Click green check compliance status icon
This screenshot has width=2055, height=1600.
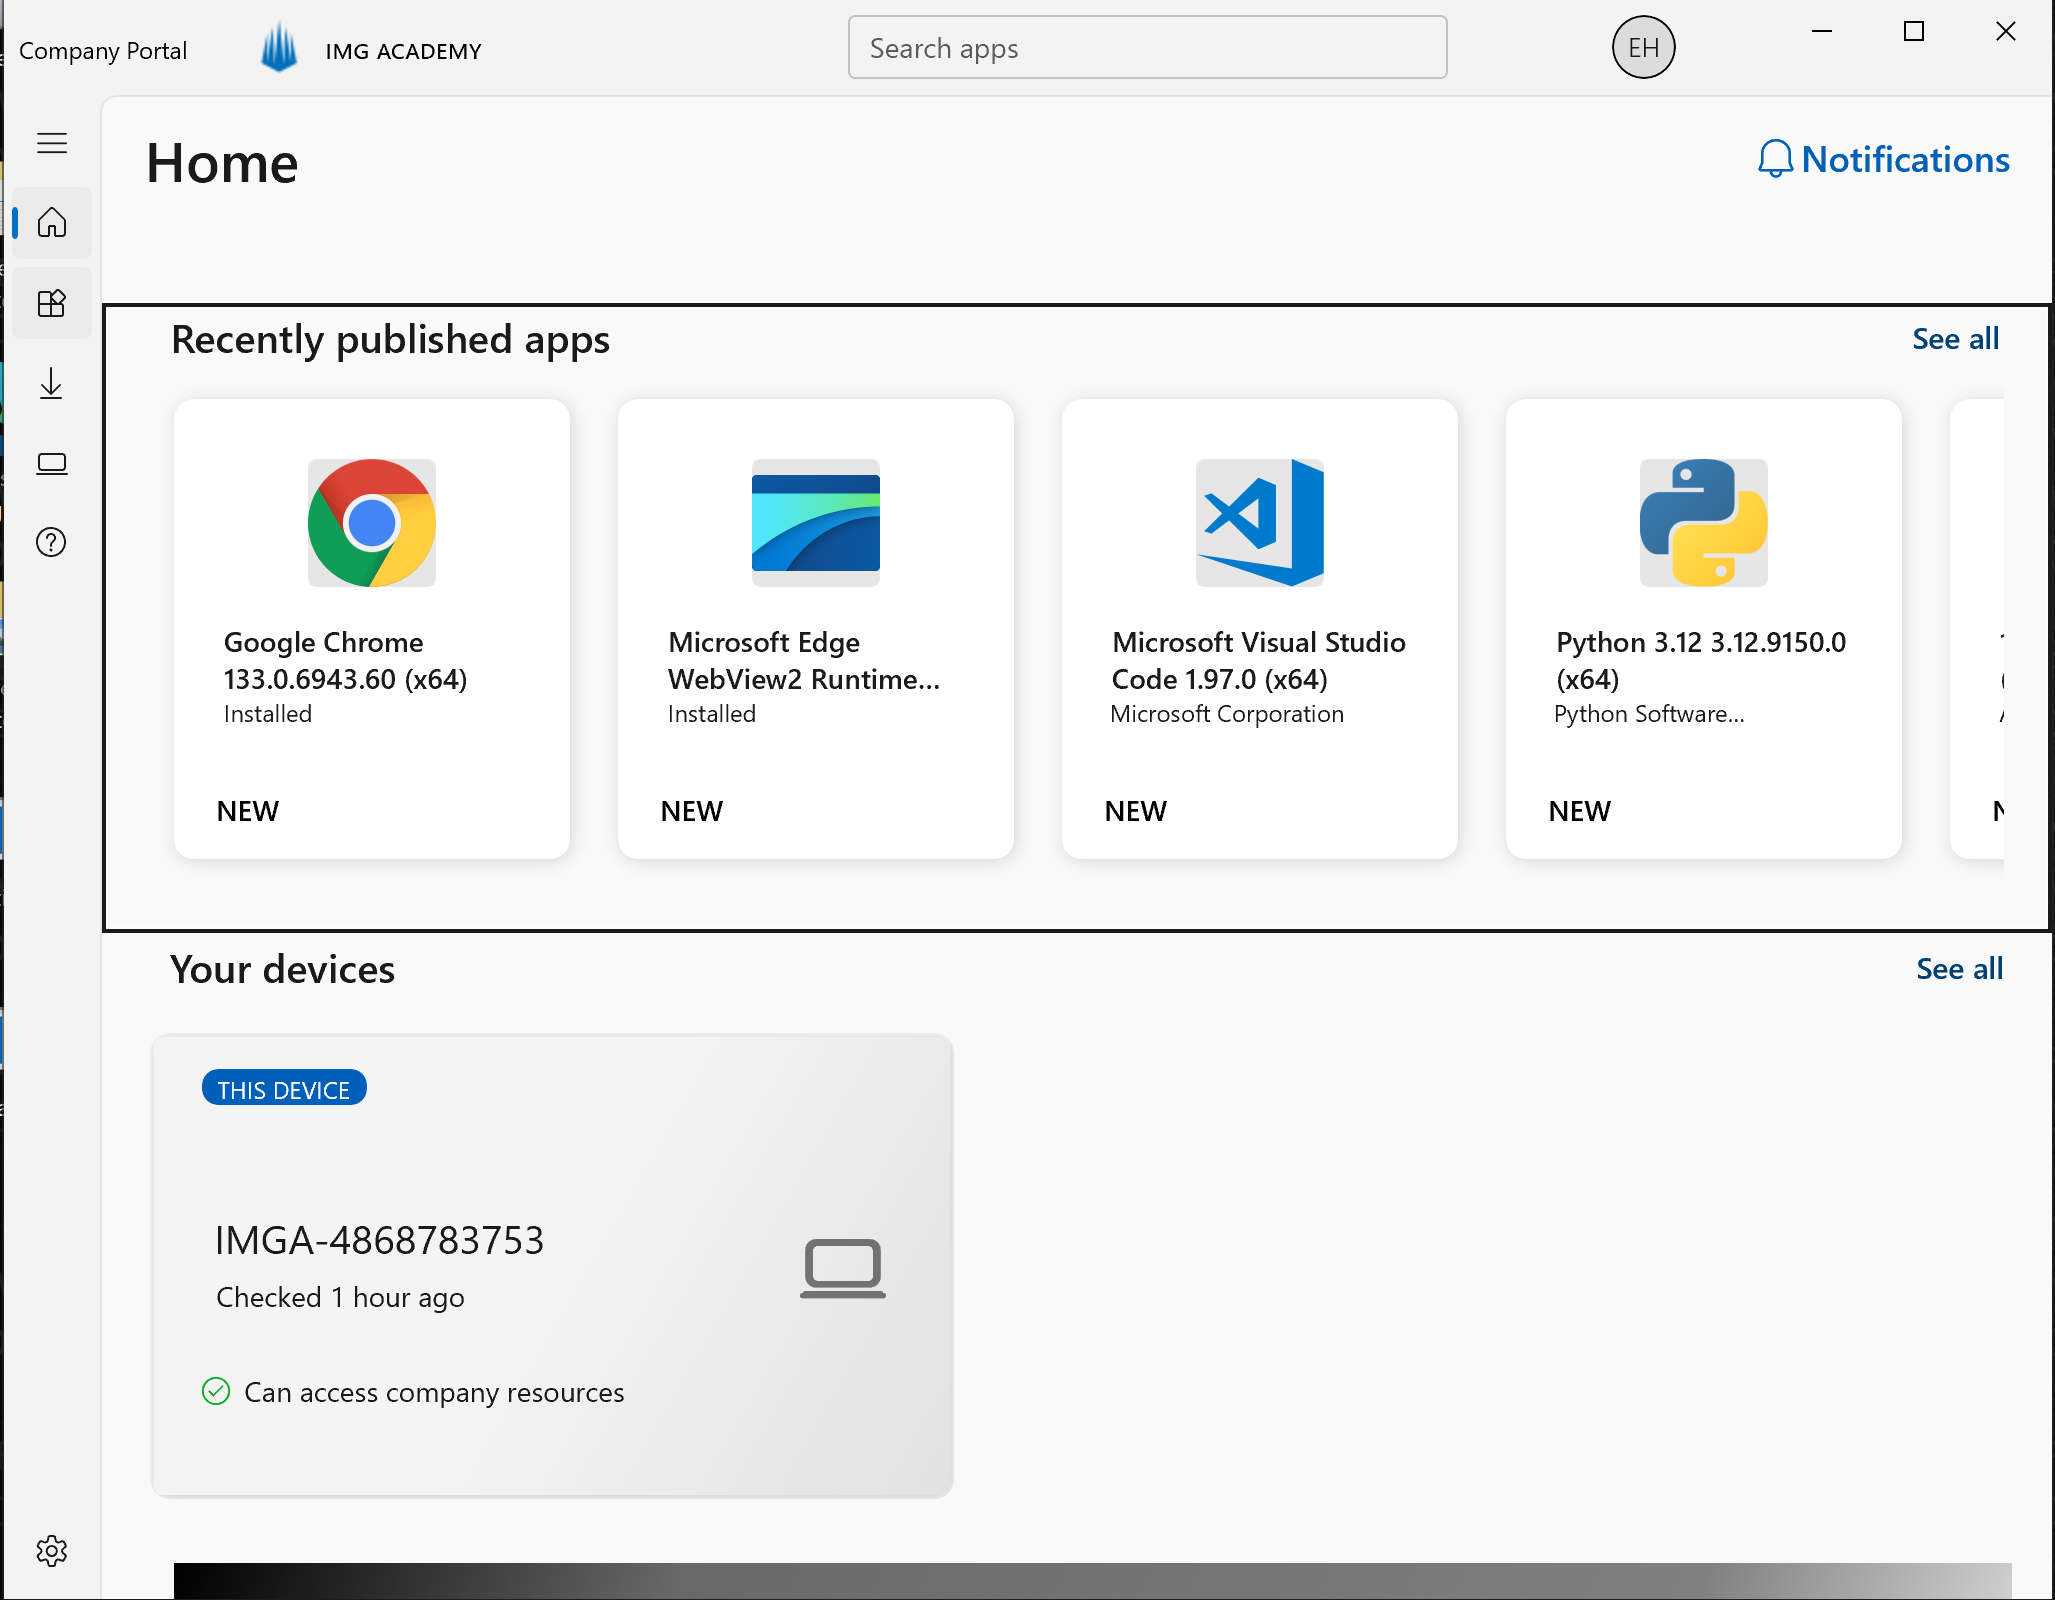tap(216, 1391)
